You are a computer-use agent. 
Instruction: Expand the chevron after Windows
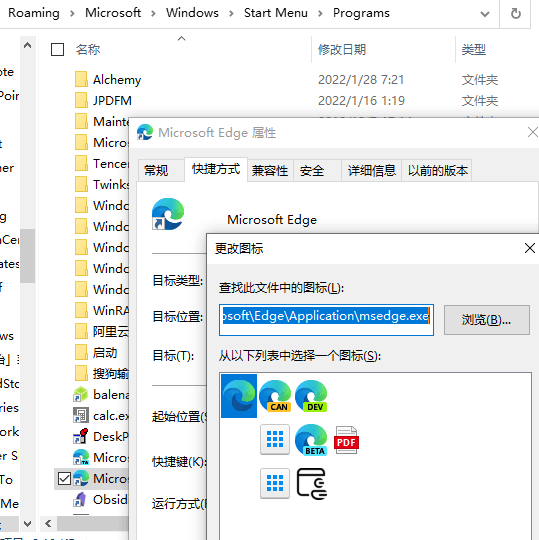[x=231, y=13]
